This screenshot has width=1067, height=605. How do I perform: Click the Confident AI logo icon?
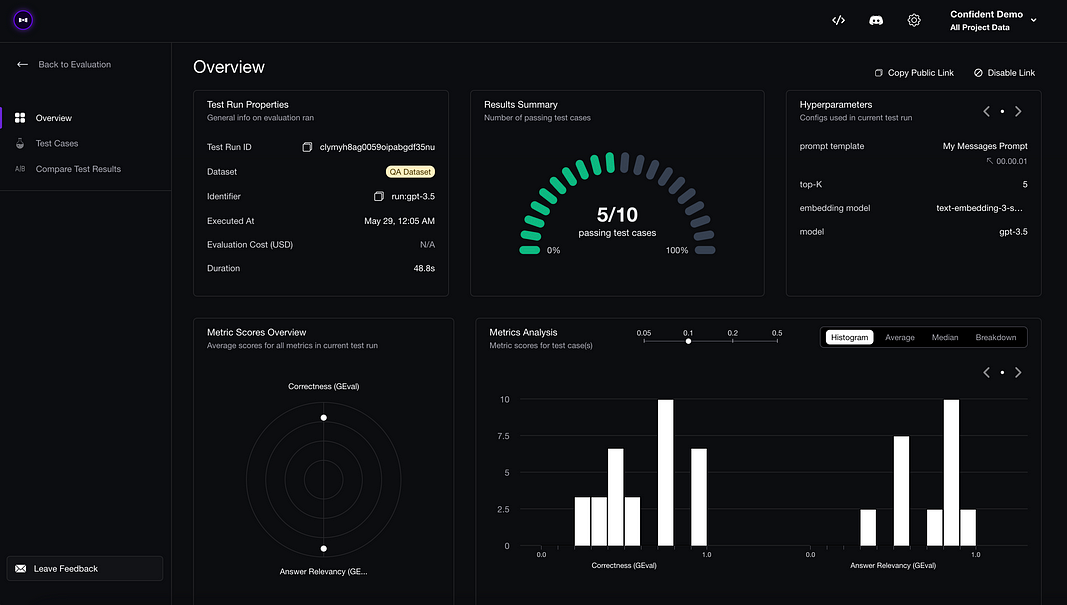coord(23,20)
